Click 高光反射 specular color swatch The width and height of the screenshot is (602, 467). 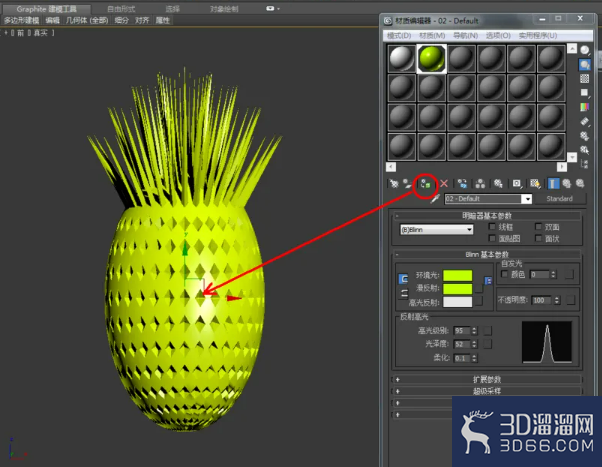tap(457, 302)
